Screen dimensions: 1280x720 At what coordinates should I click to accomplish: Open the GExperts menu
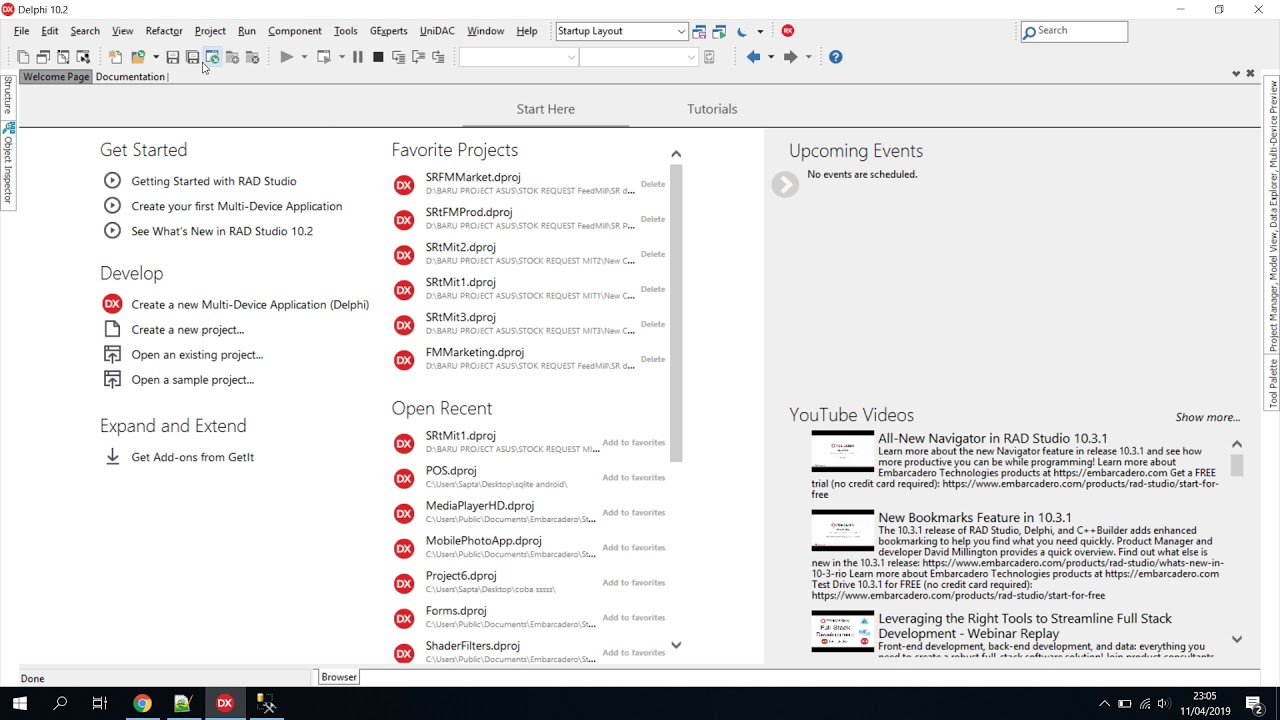[x=389, y=31]
